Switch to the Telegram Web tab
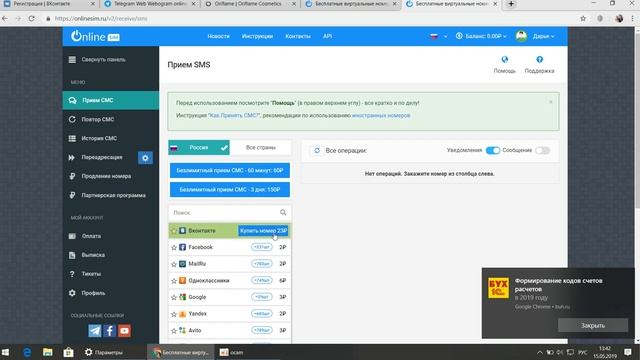Viewport: 640px width, 360px height. pyautogui.click(x=150, y=4)
